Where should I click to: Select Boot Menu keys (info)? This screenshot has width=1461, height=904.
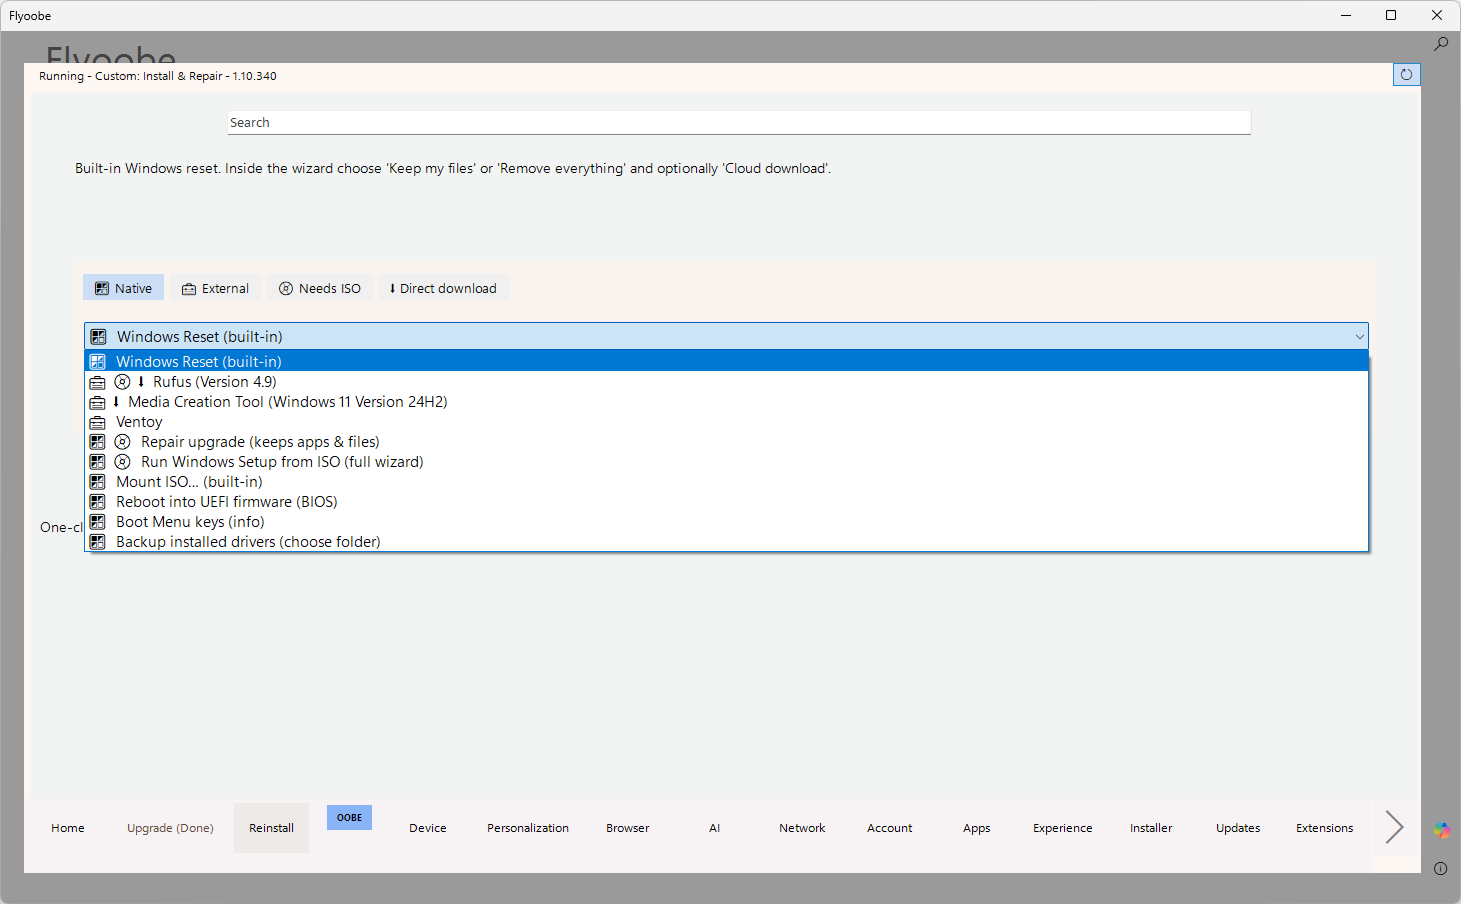coord(727,522)
